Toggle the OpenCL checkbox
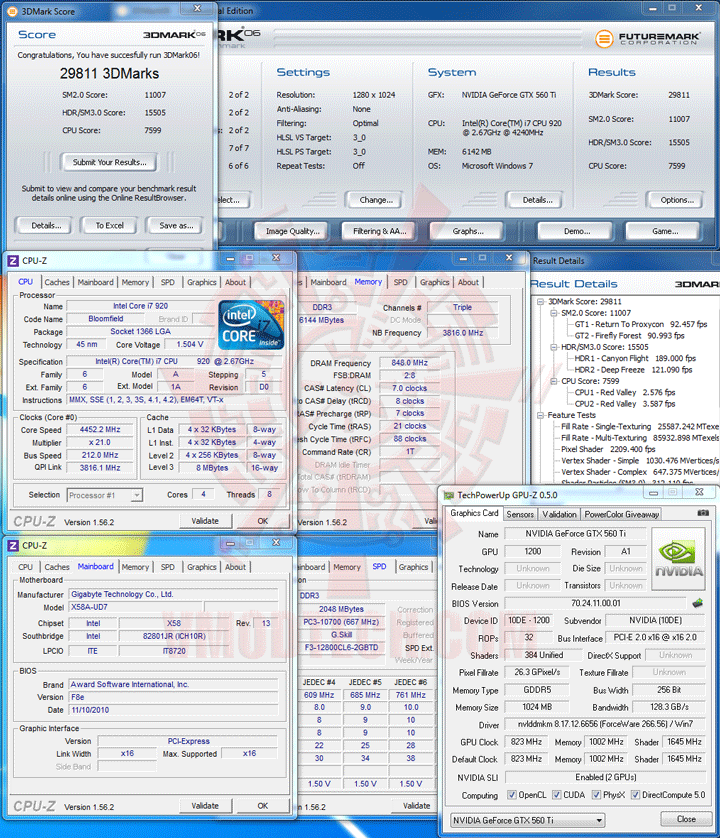Screen dimensions: 720x838 [512, 795]
